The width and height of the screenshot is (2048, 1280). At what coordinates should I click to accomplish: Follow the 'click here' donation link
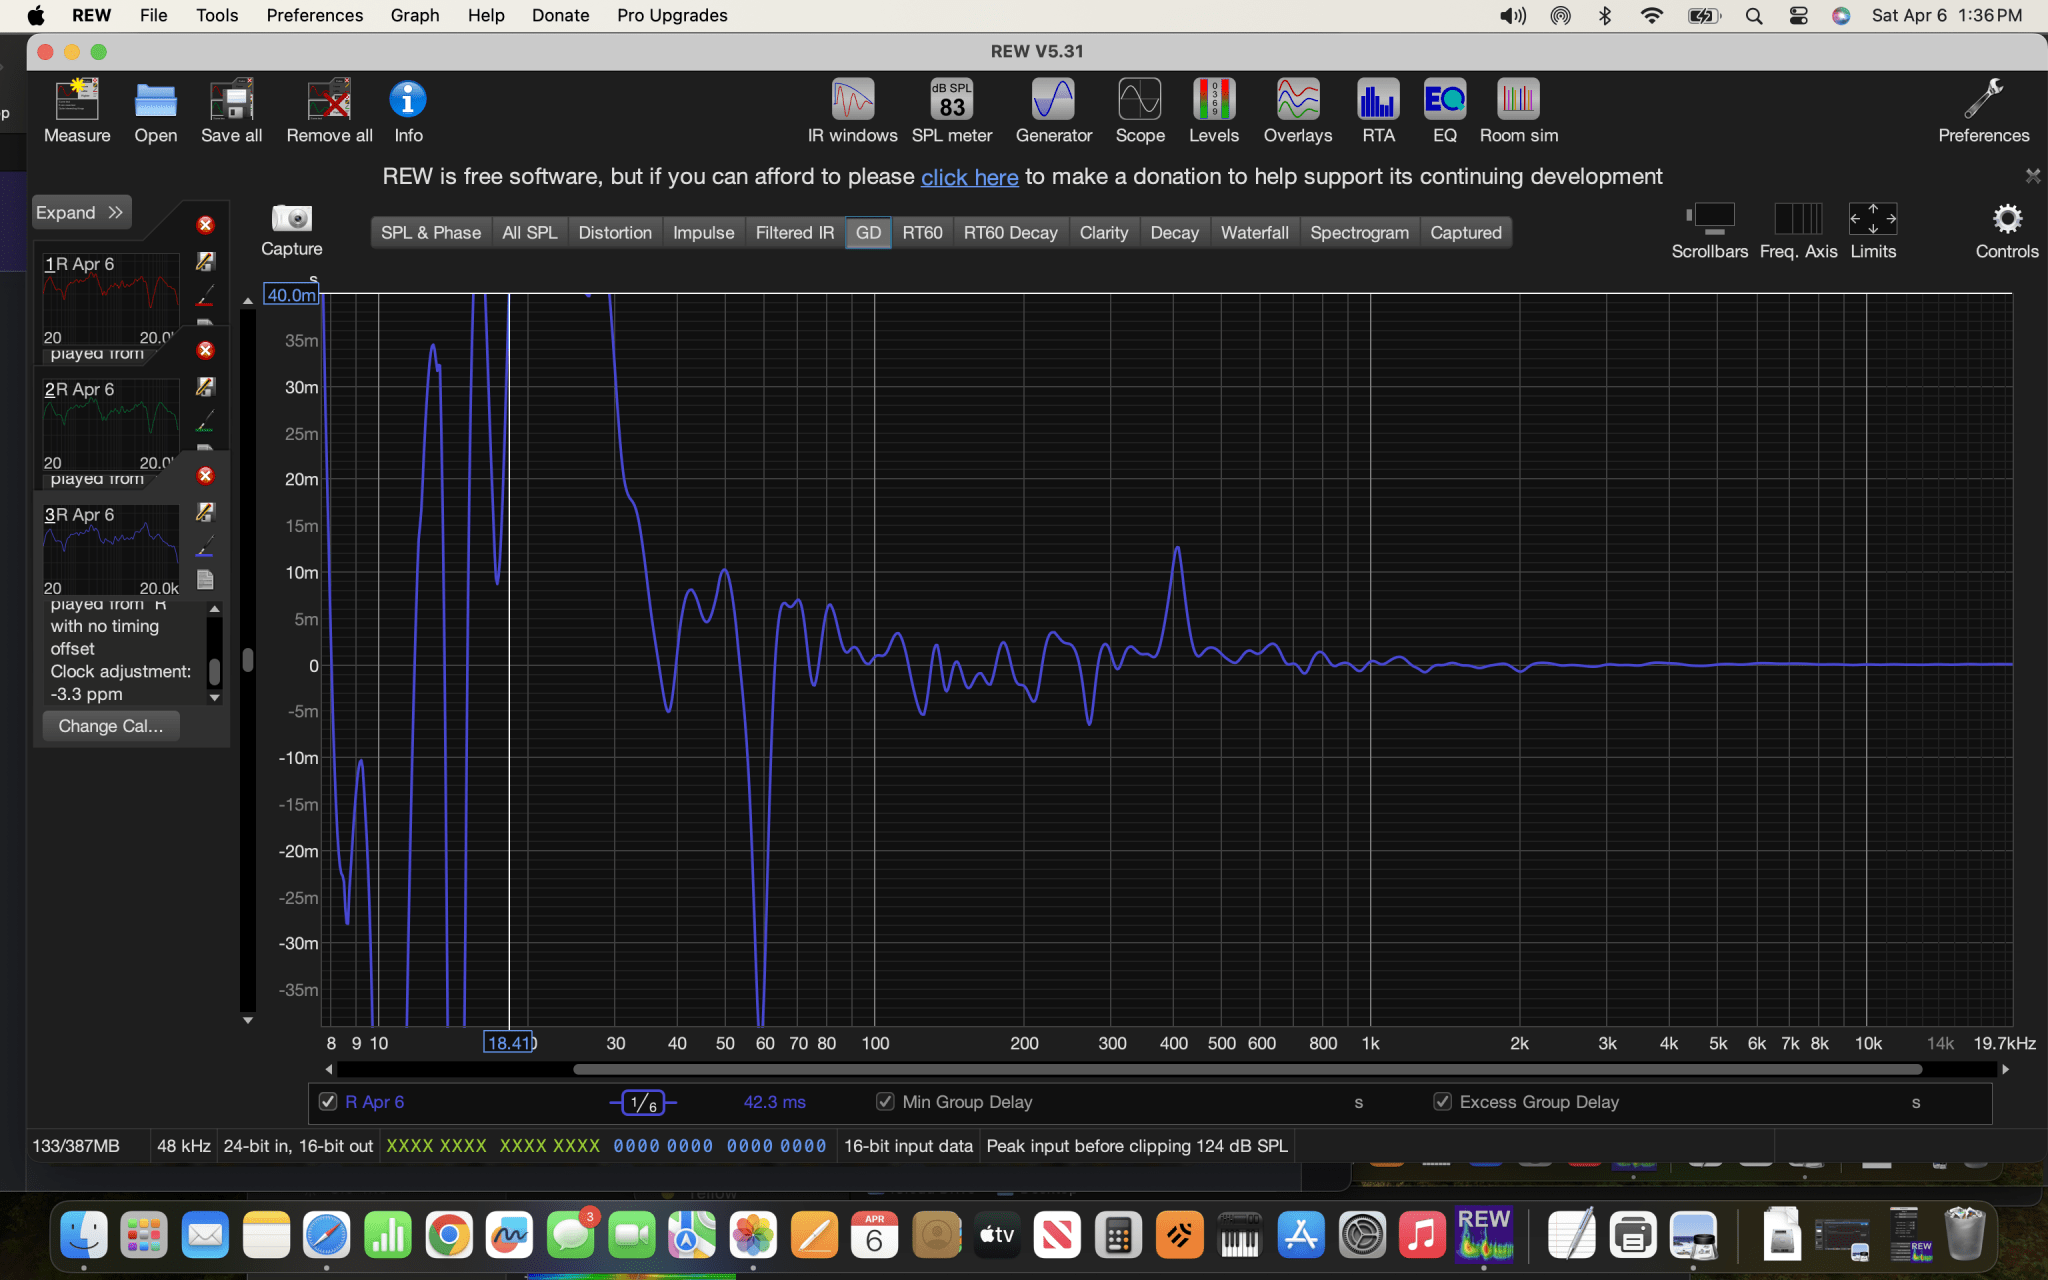(969, 177)
